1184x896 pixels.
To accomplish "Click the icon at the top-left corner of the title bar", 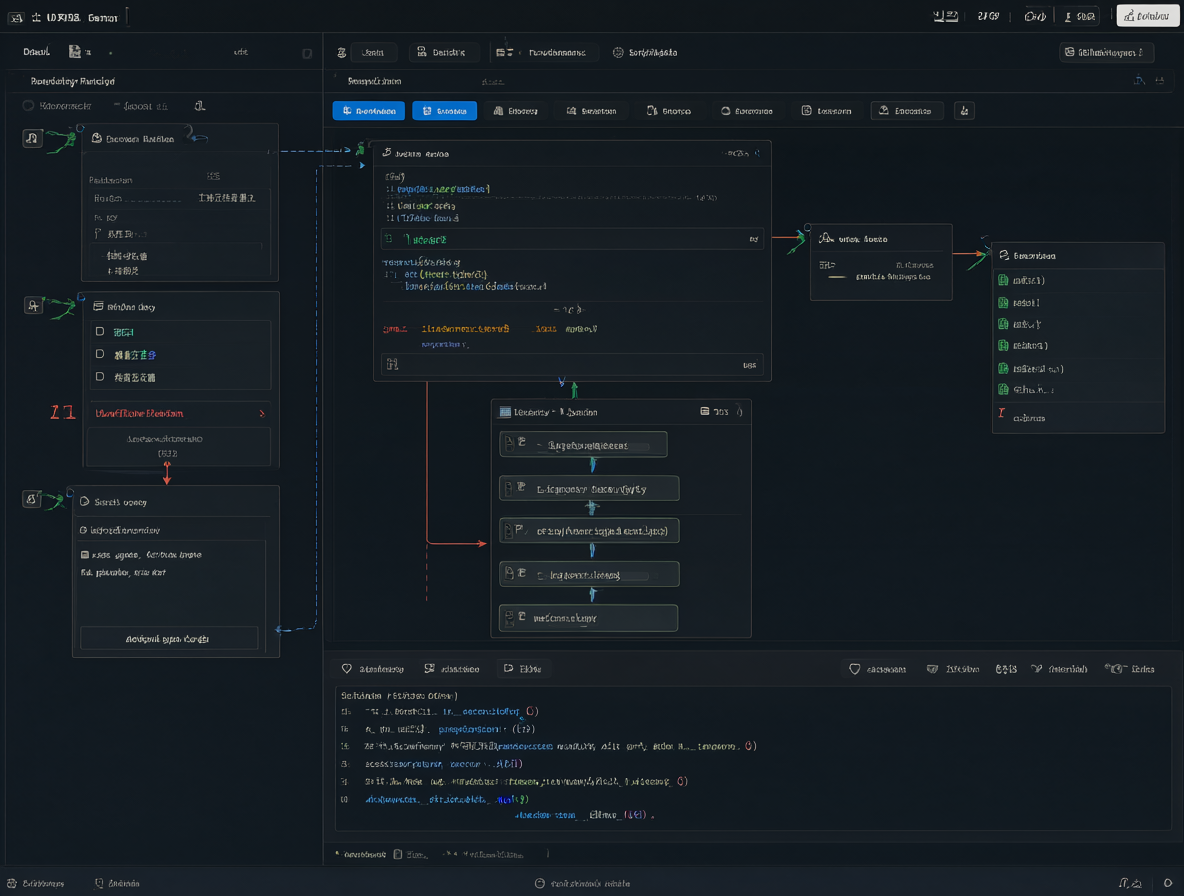I will [16, 17].
